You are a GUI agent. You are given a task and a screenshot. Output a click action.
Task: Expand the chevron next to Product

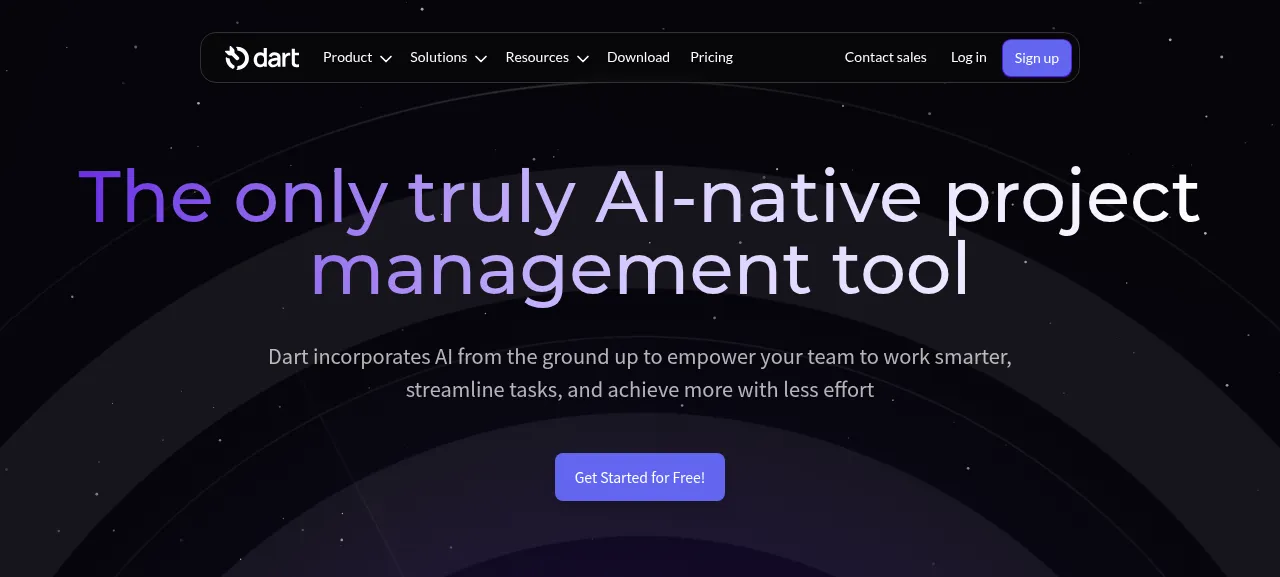click(x=386, y=59)
